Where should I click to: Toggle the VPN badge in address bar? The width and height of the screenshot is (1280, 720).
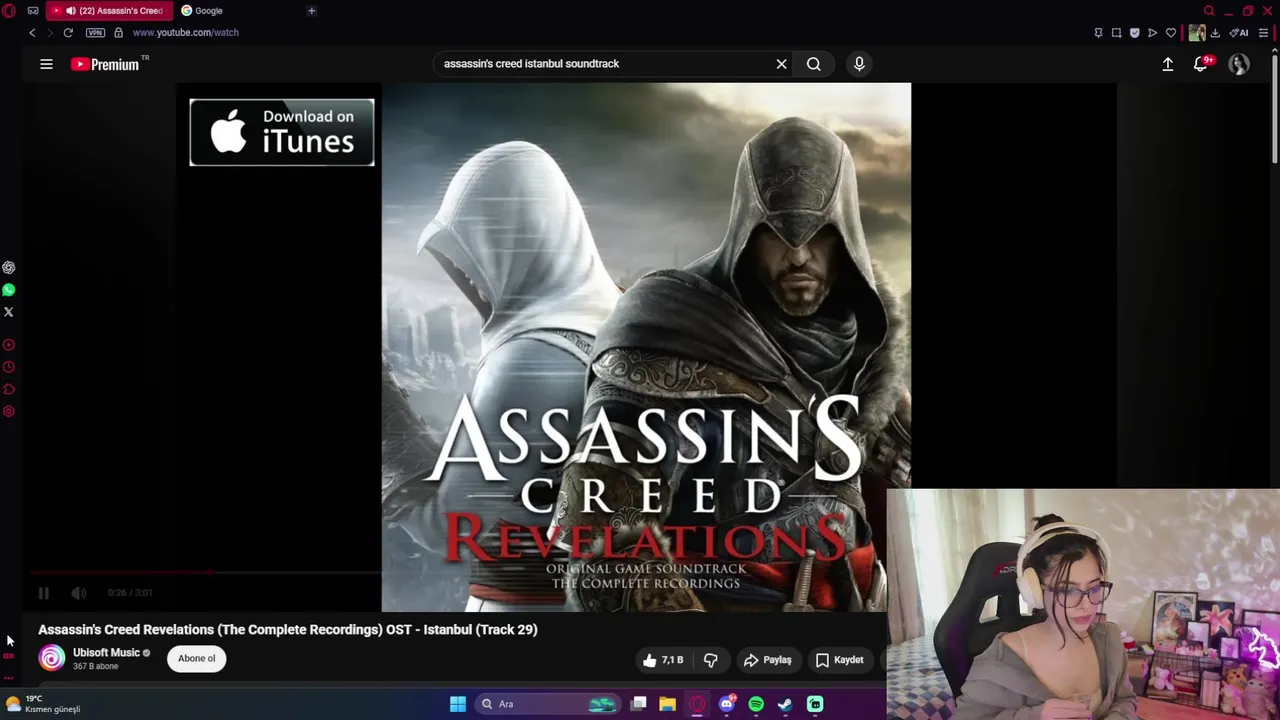(96, 33)
